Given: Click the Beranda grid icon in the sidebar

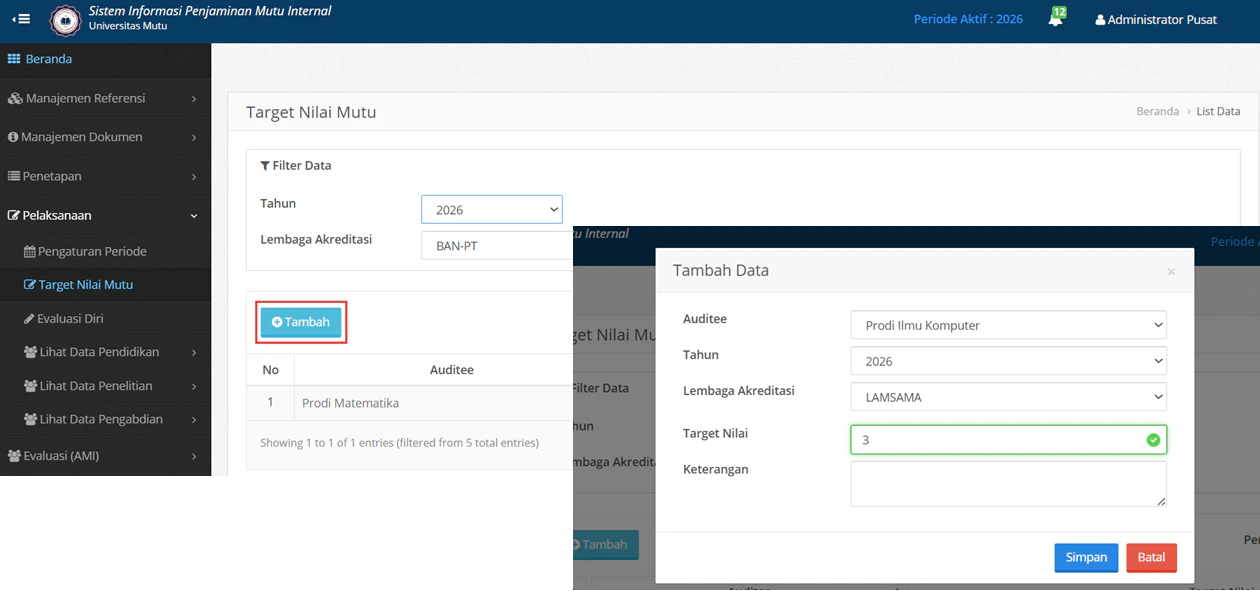Looking at the screenshot, I should [14, 59].
